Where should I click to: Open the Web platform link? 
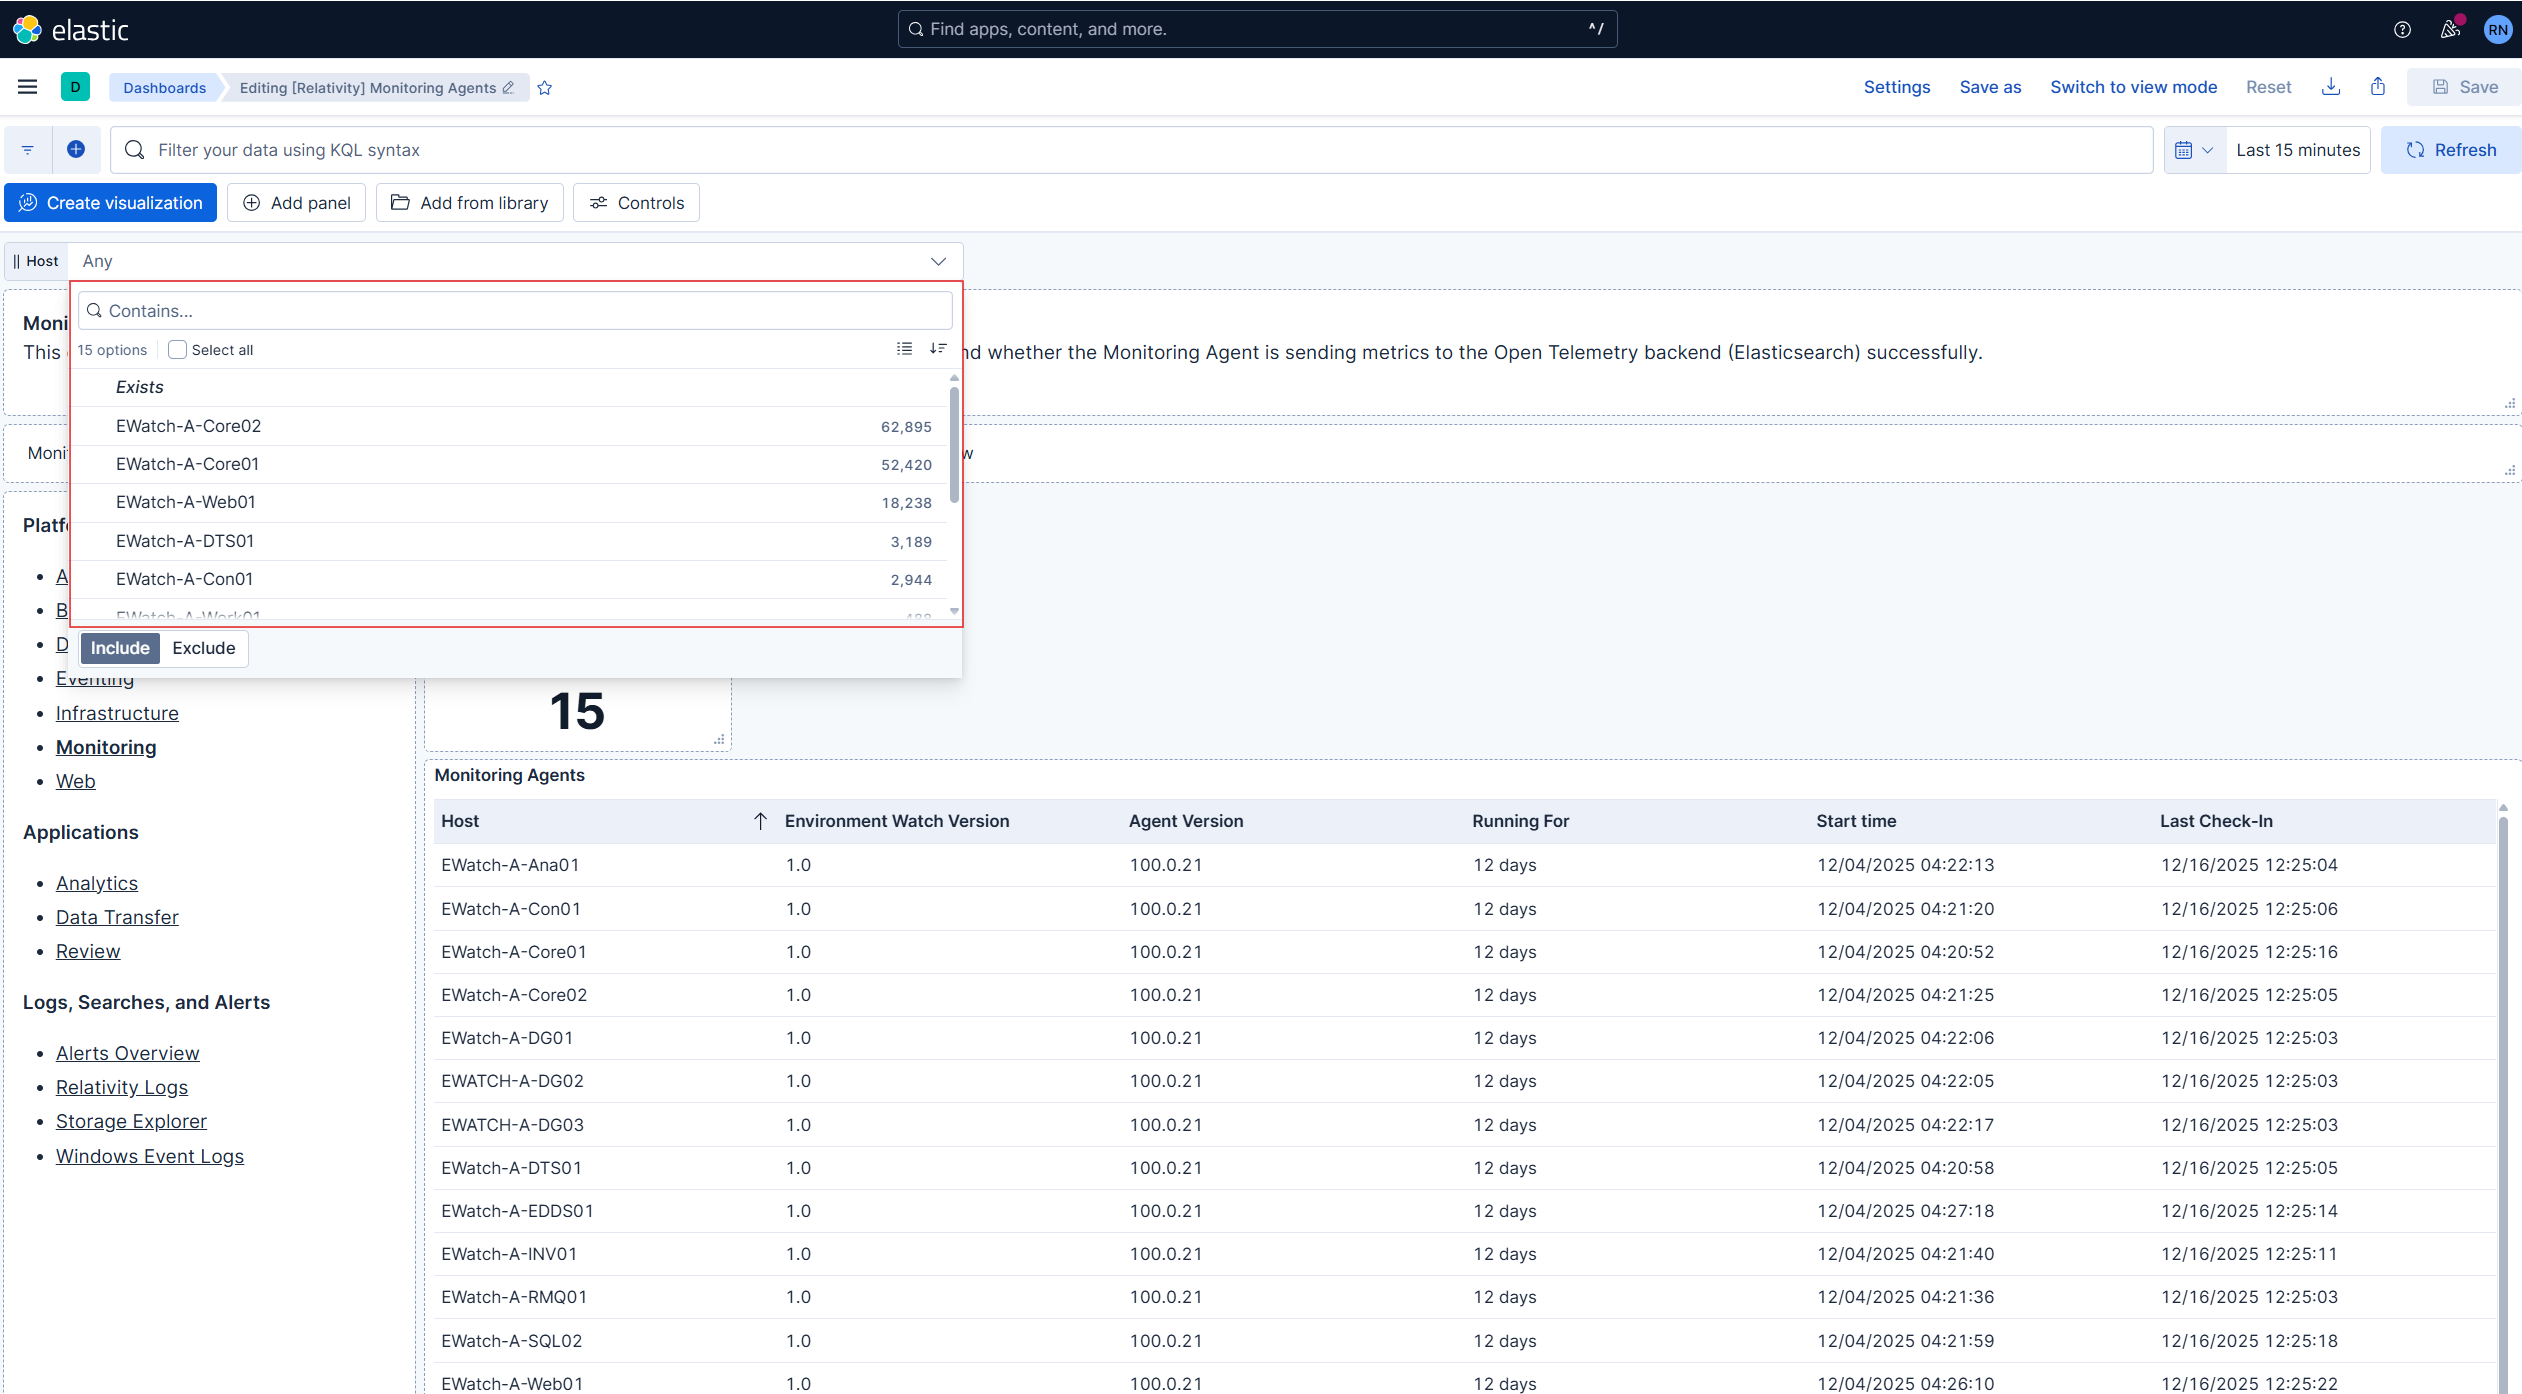point(76,781)
